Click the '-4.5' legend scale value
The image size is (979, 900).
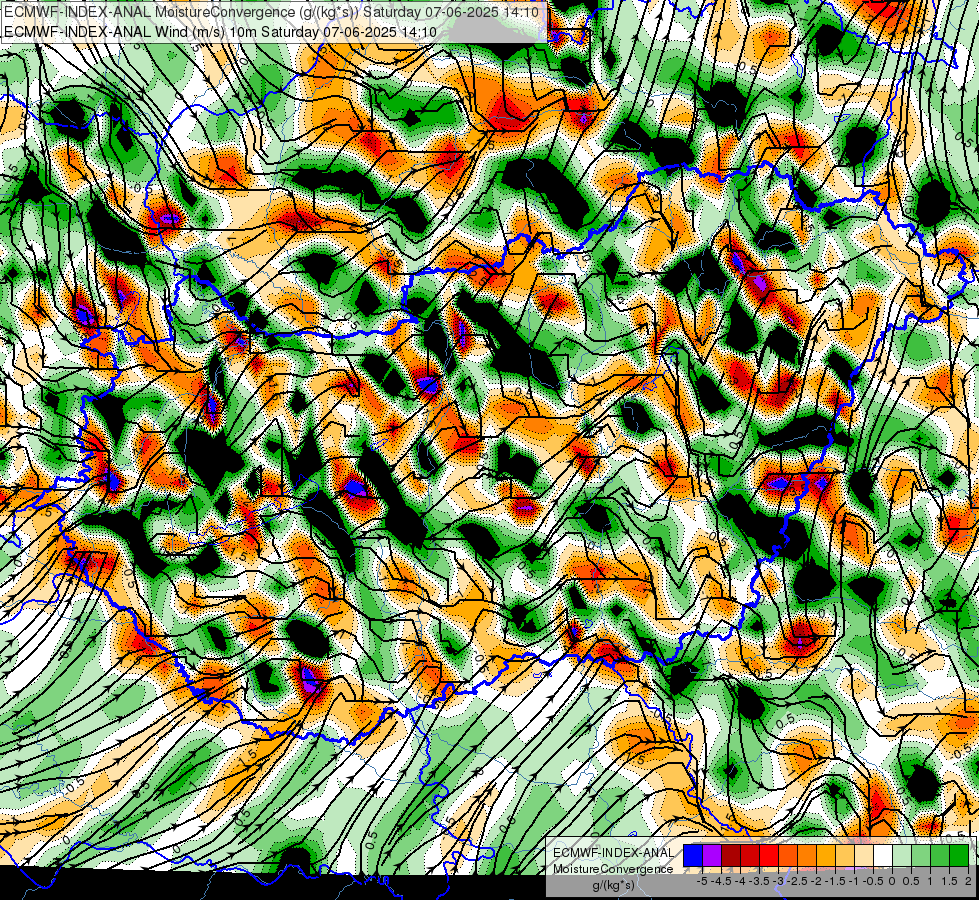pos(722,881)
